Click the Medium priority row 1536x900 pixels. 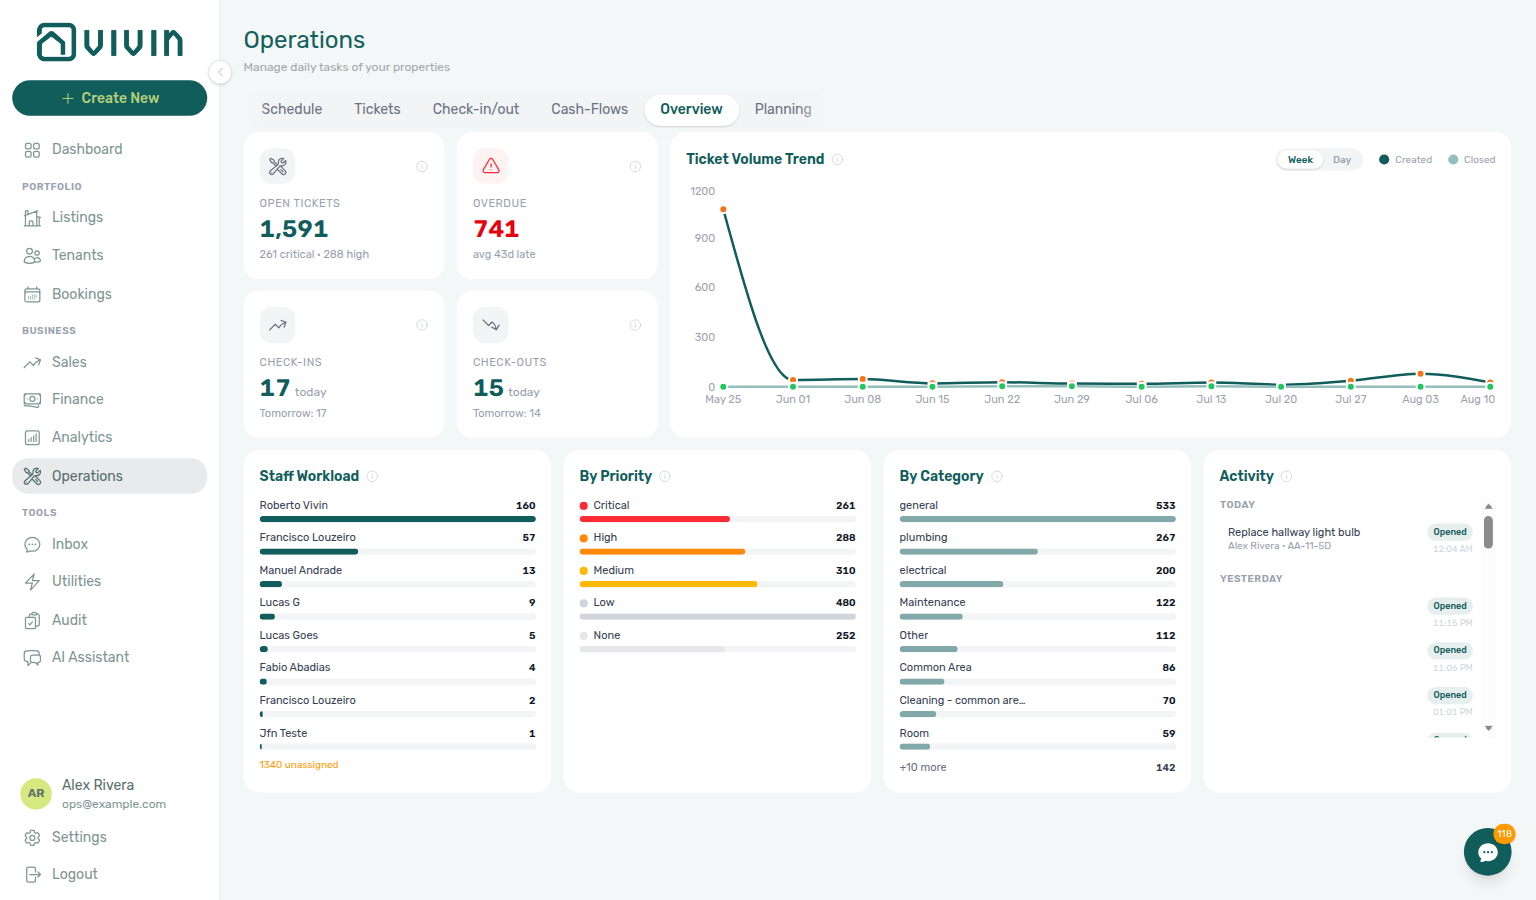718,576
